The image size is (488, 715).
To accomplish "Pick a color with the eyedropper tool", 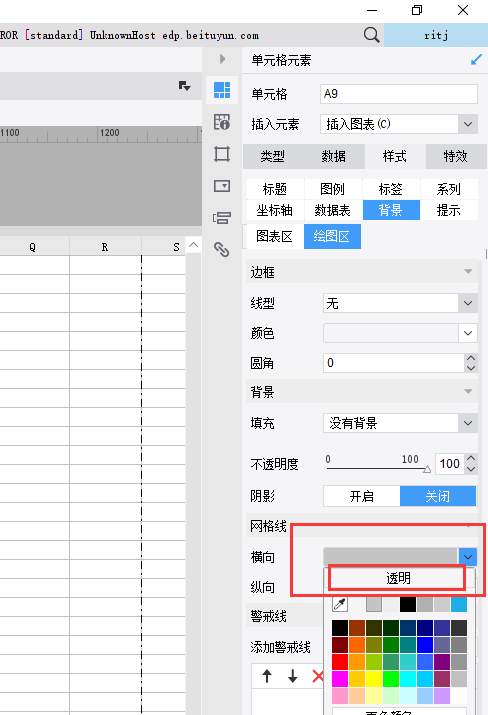I will point(340,604).
